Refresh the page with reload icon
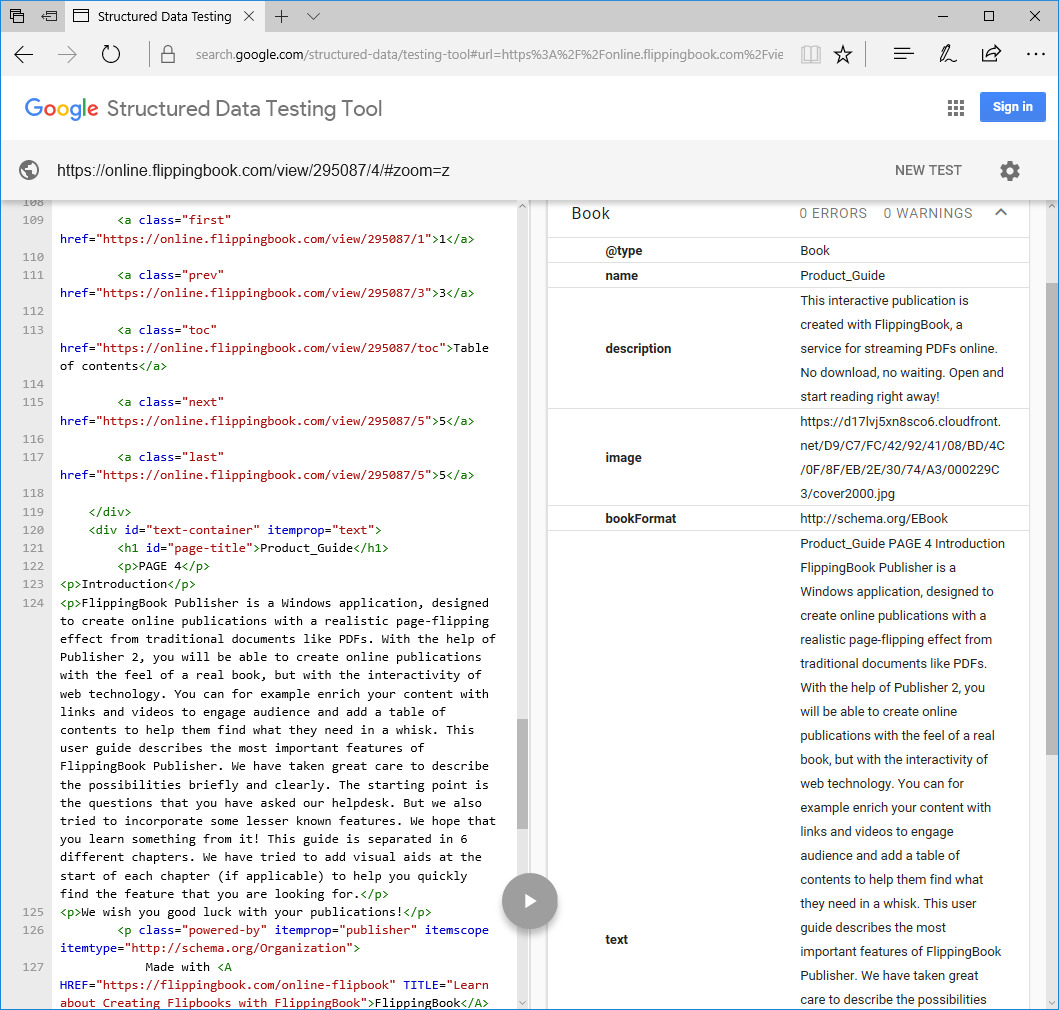Viewport: 1059px width, 1010px height. (111, 54)
